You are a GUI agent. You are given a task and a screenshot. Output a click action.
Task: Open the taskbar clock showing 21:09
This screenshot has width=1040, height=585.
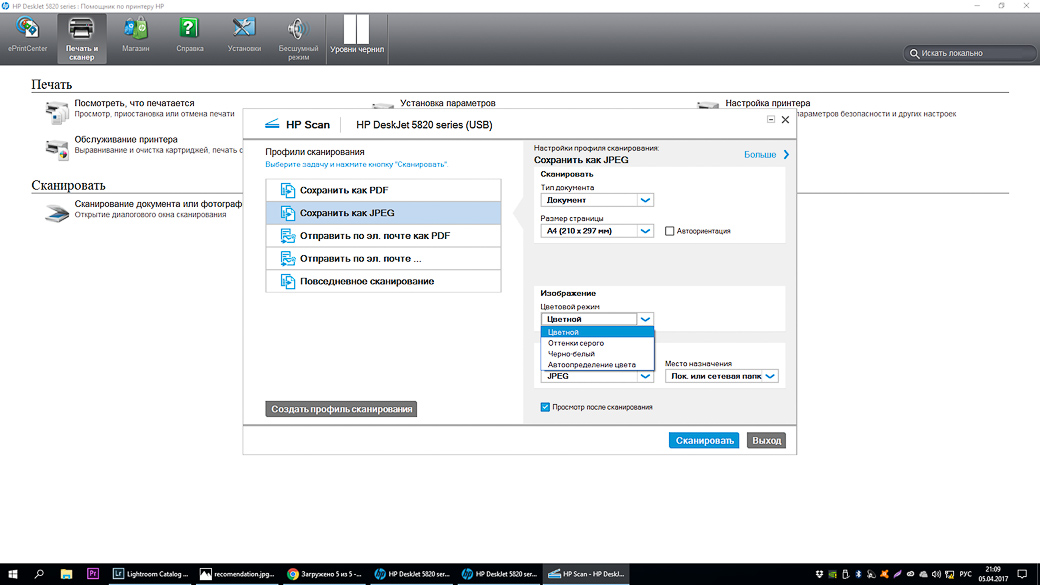(993, 574)
